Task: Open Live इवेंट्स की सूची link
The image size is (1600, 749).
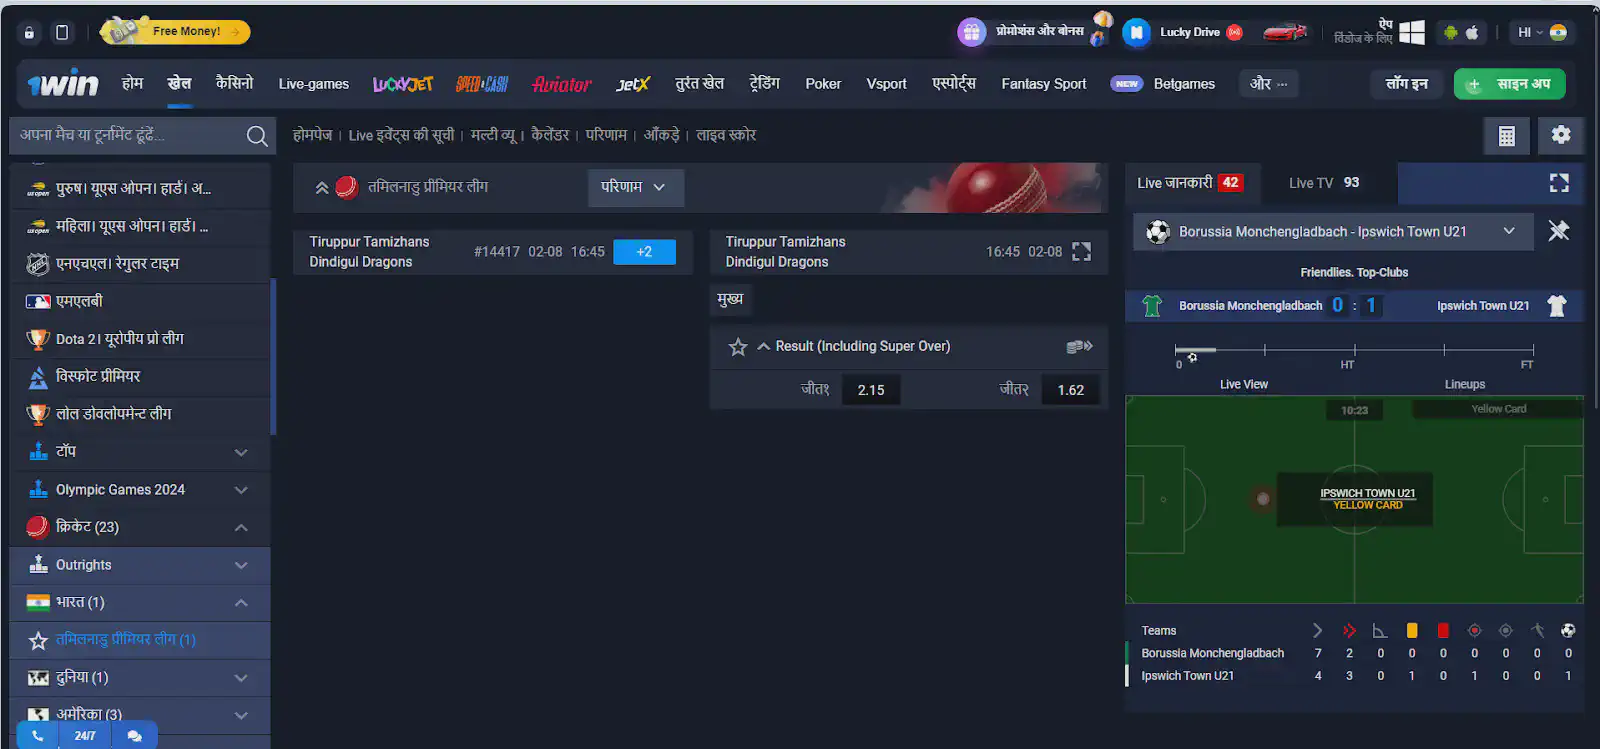Action: [401, 135]
